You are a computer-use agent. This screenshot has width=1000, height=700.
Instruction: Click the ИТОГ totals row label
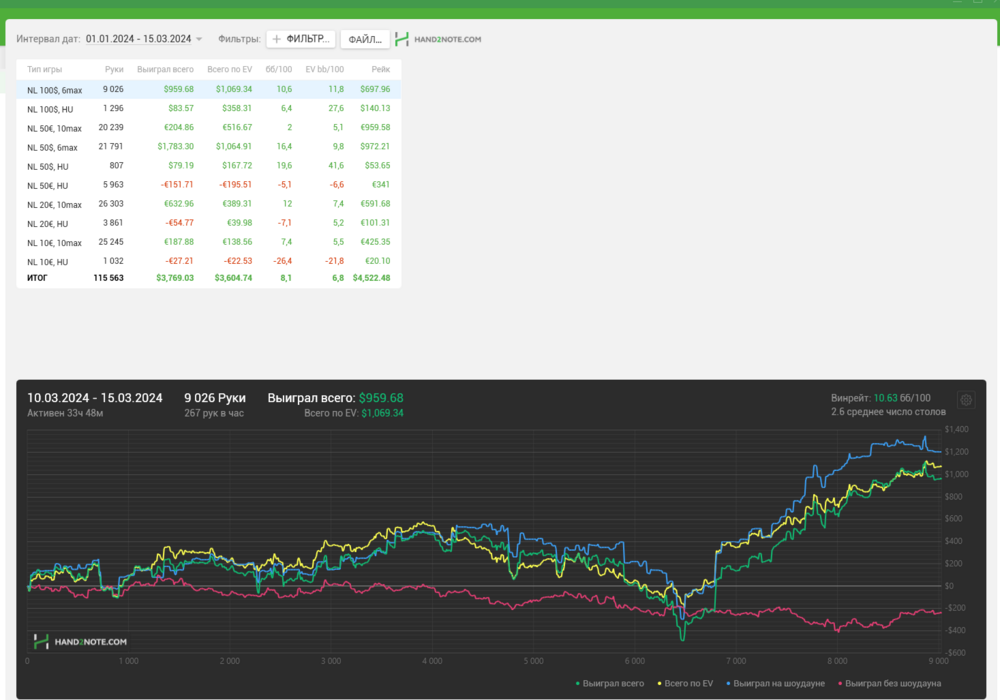pyautogui.click(x=37, y=278)
